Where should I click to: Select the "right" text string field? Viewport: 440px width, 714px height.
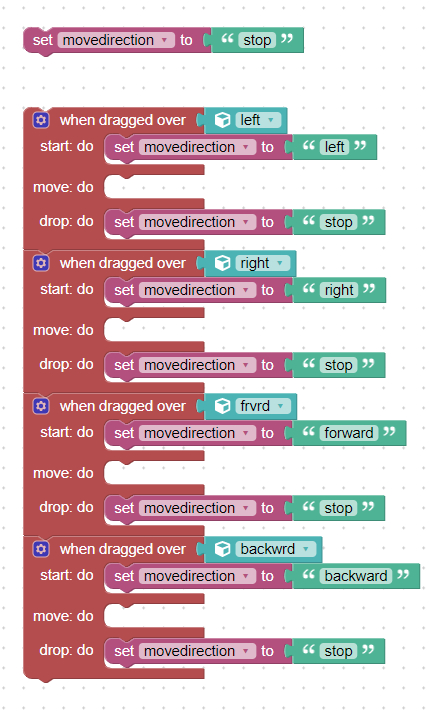(339, 290)
